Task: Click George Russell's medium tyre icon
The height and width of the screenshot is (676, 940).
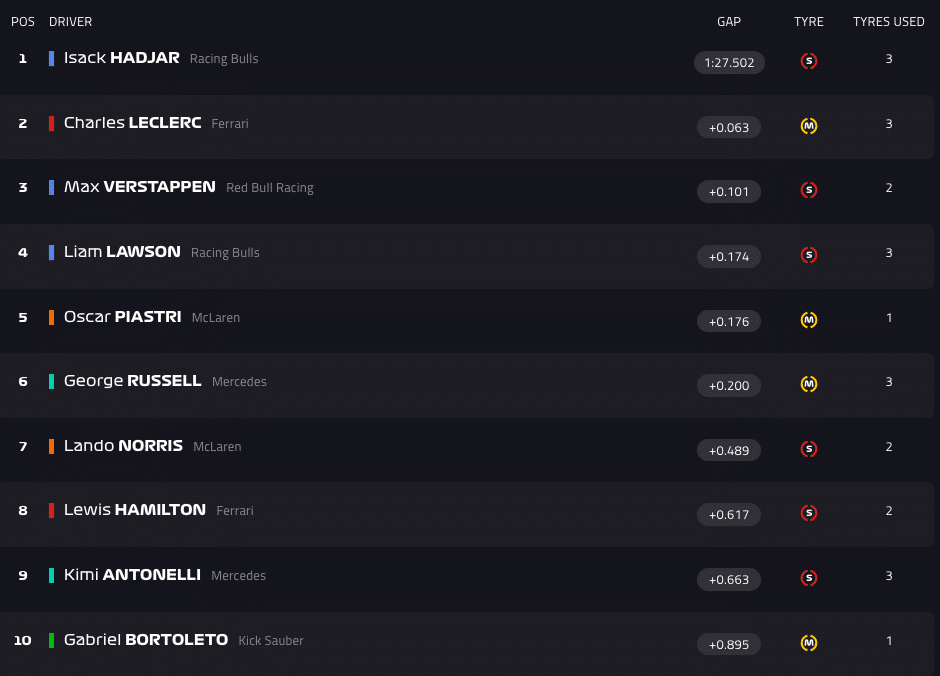Action: click(809, 384)
